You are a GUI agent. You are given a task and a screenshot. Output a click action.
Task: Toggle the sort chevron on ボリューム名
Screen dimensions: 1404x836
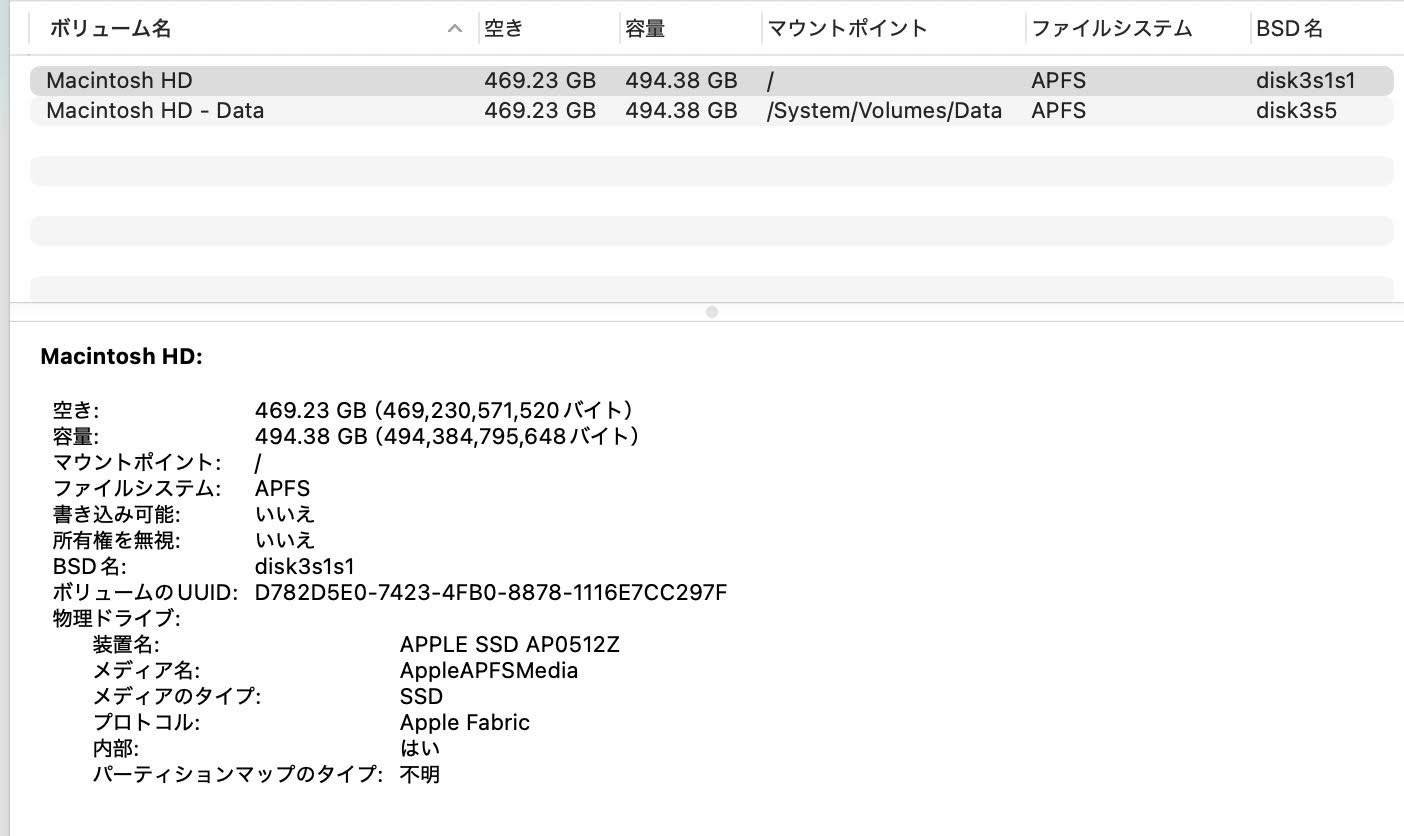tap(455, 28)
